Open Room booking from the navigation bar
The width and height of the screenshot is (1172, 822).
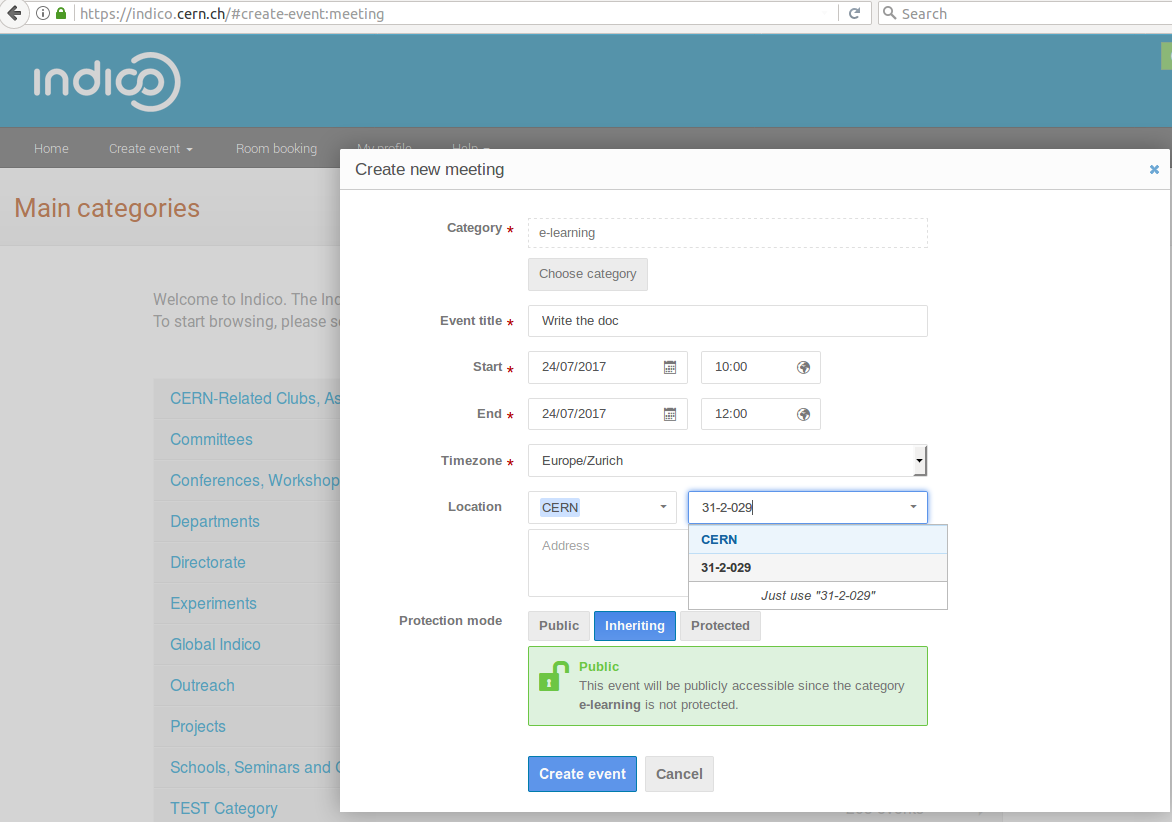[277, 149]
